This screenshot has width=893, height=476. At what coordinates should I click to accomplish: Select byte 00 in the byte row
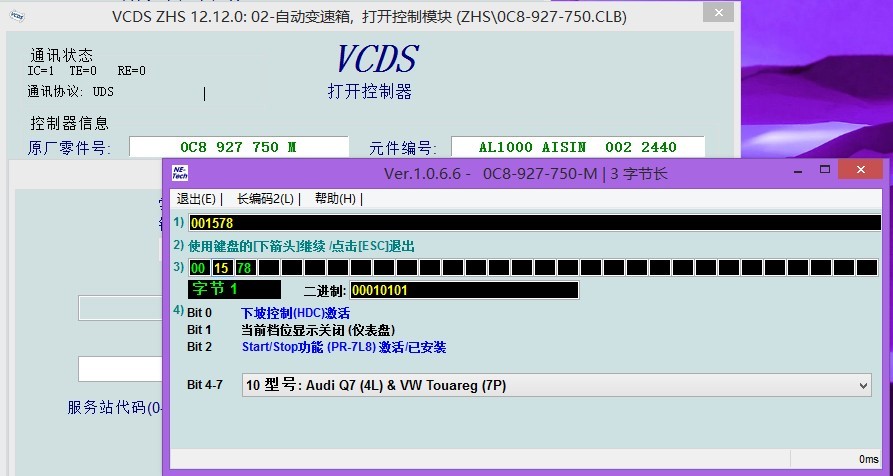pyautogui.click(x=199, y=268)
